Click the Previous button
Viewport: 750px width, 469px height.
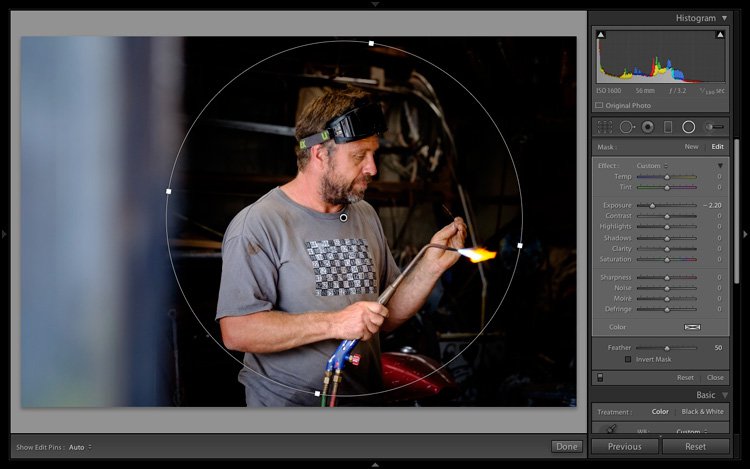(624, 447)
